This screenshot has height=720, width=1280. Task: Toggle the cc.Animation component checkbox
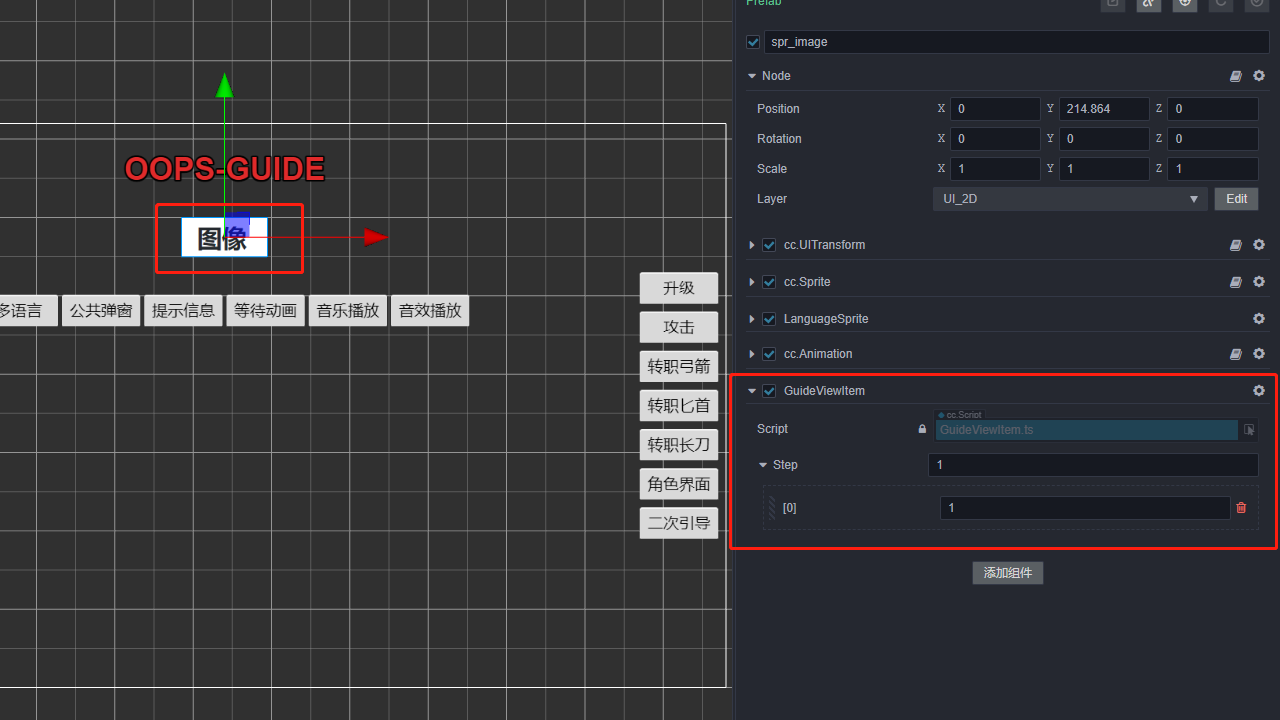[769, 354]
